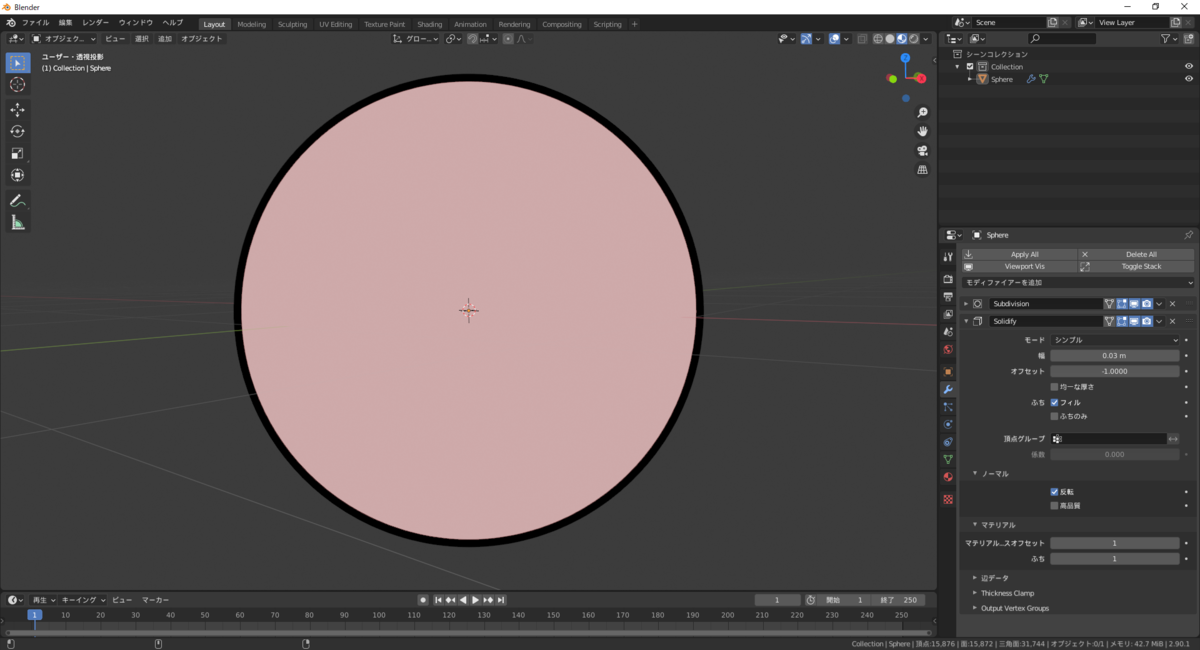
Task: Click the Delete All button
Action: point(1140,253)
